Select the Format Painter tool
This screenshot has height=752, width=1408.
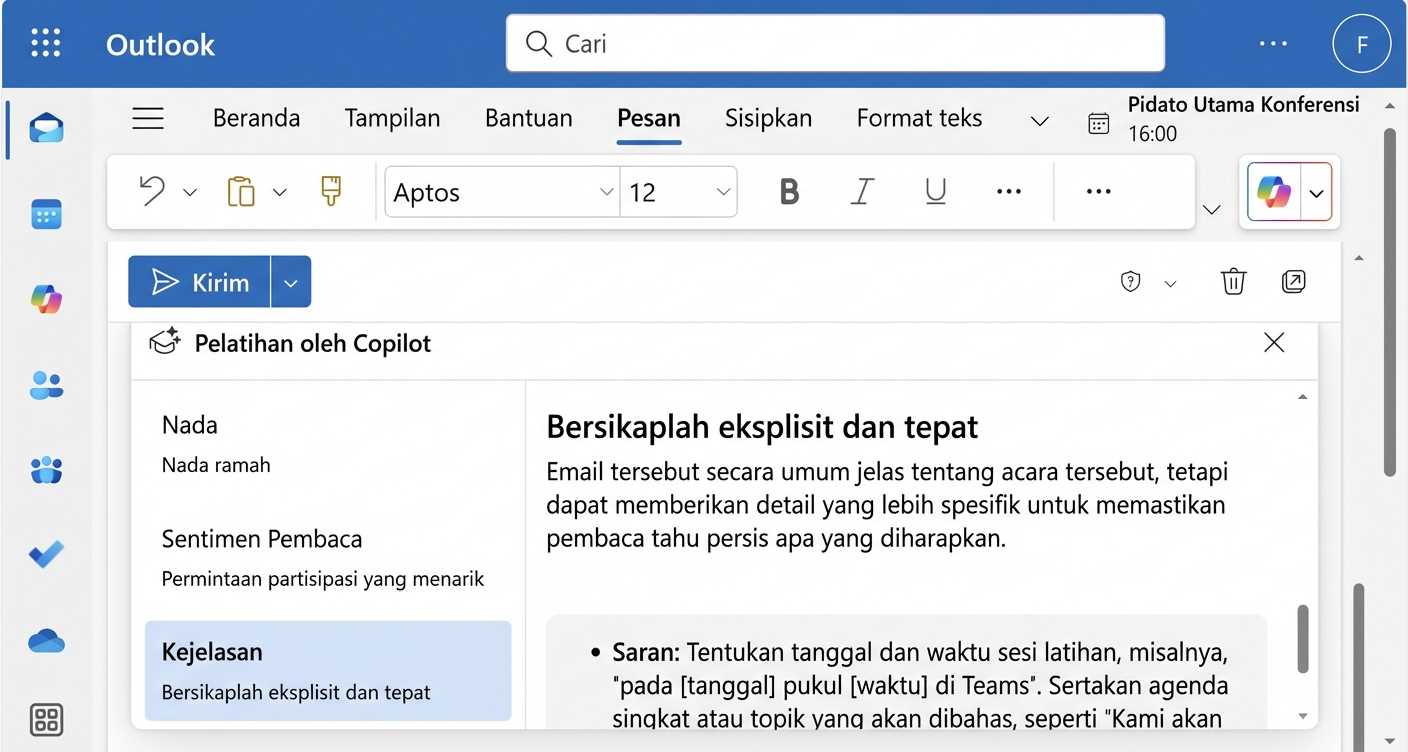[329, 191]
